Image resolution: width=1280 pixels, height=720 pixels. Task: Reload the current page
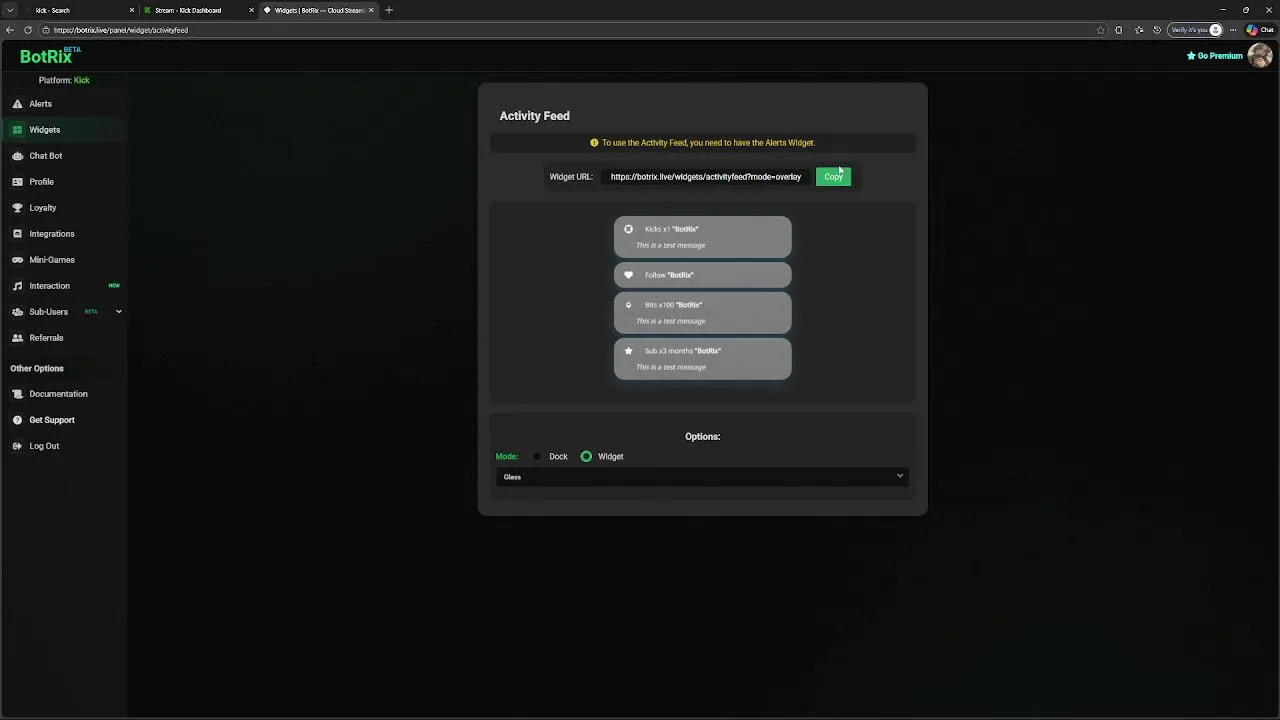27,30
